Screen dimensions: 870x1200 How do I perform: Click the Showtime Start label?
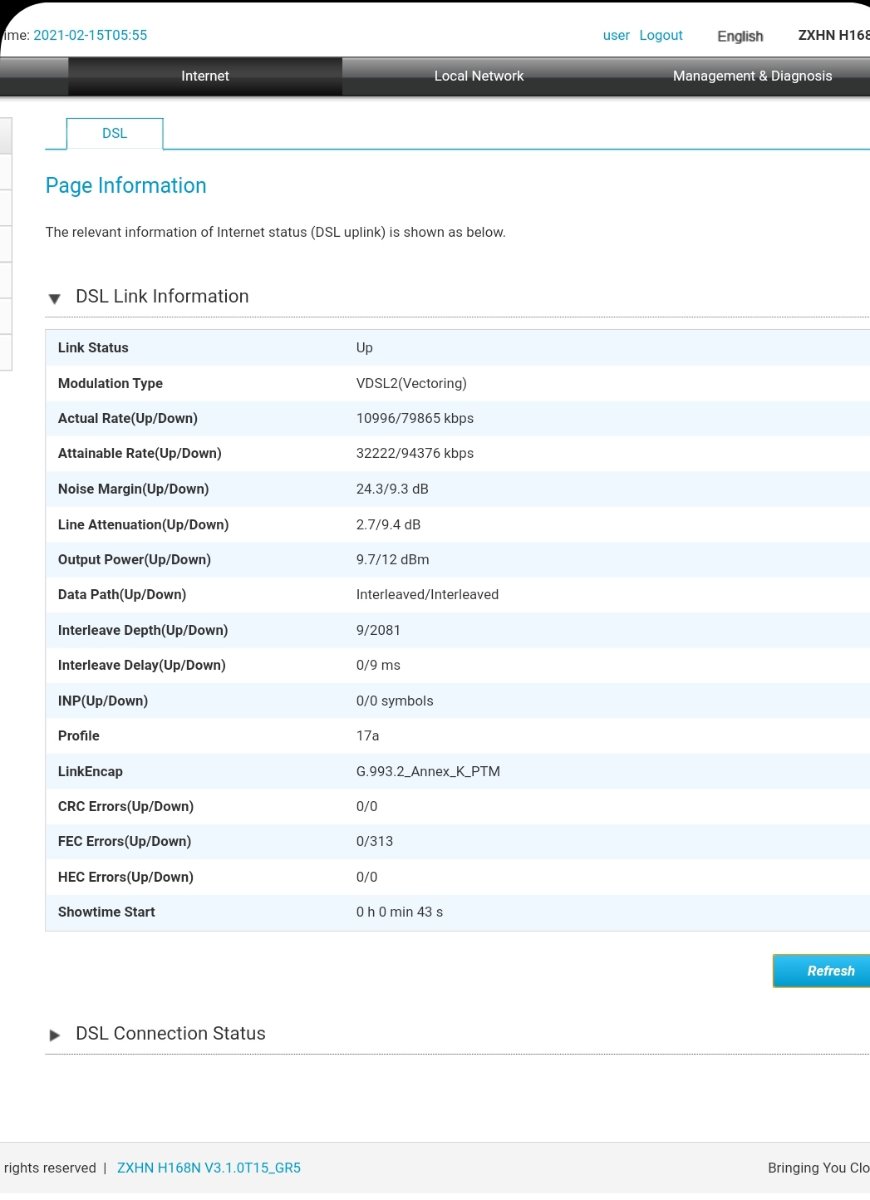(x=106, y=912)
